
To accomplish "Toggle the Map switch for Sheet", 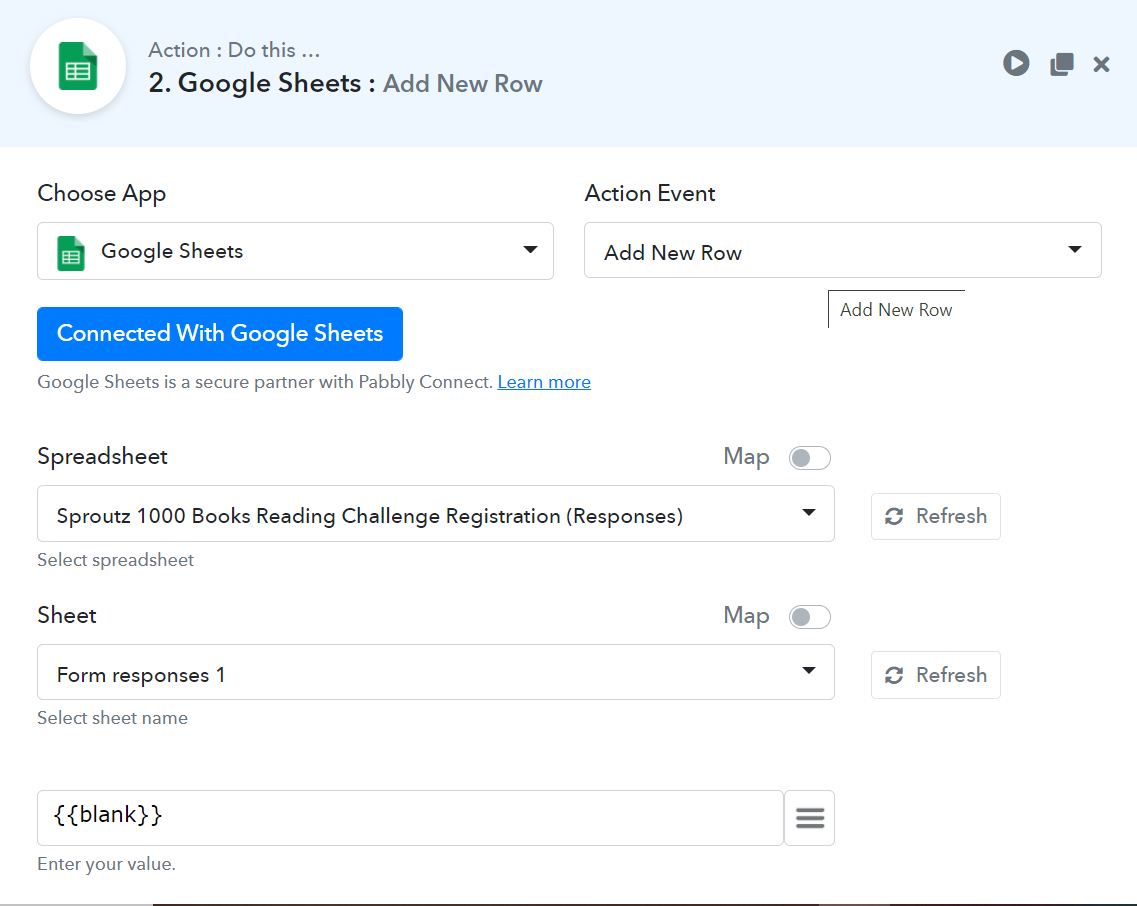I will pos(809,617).
